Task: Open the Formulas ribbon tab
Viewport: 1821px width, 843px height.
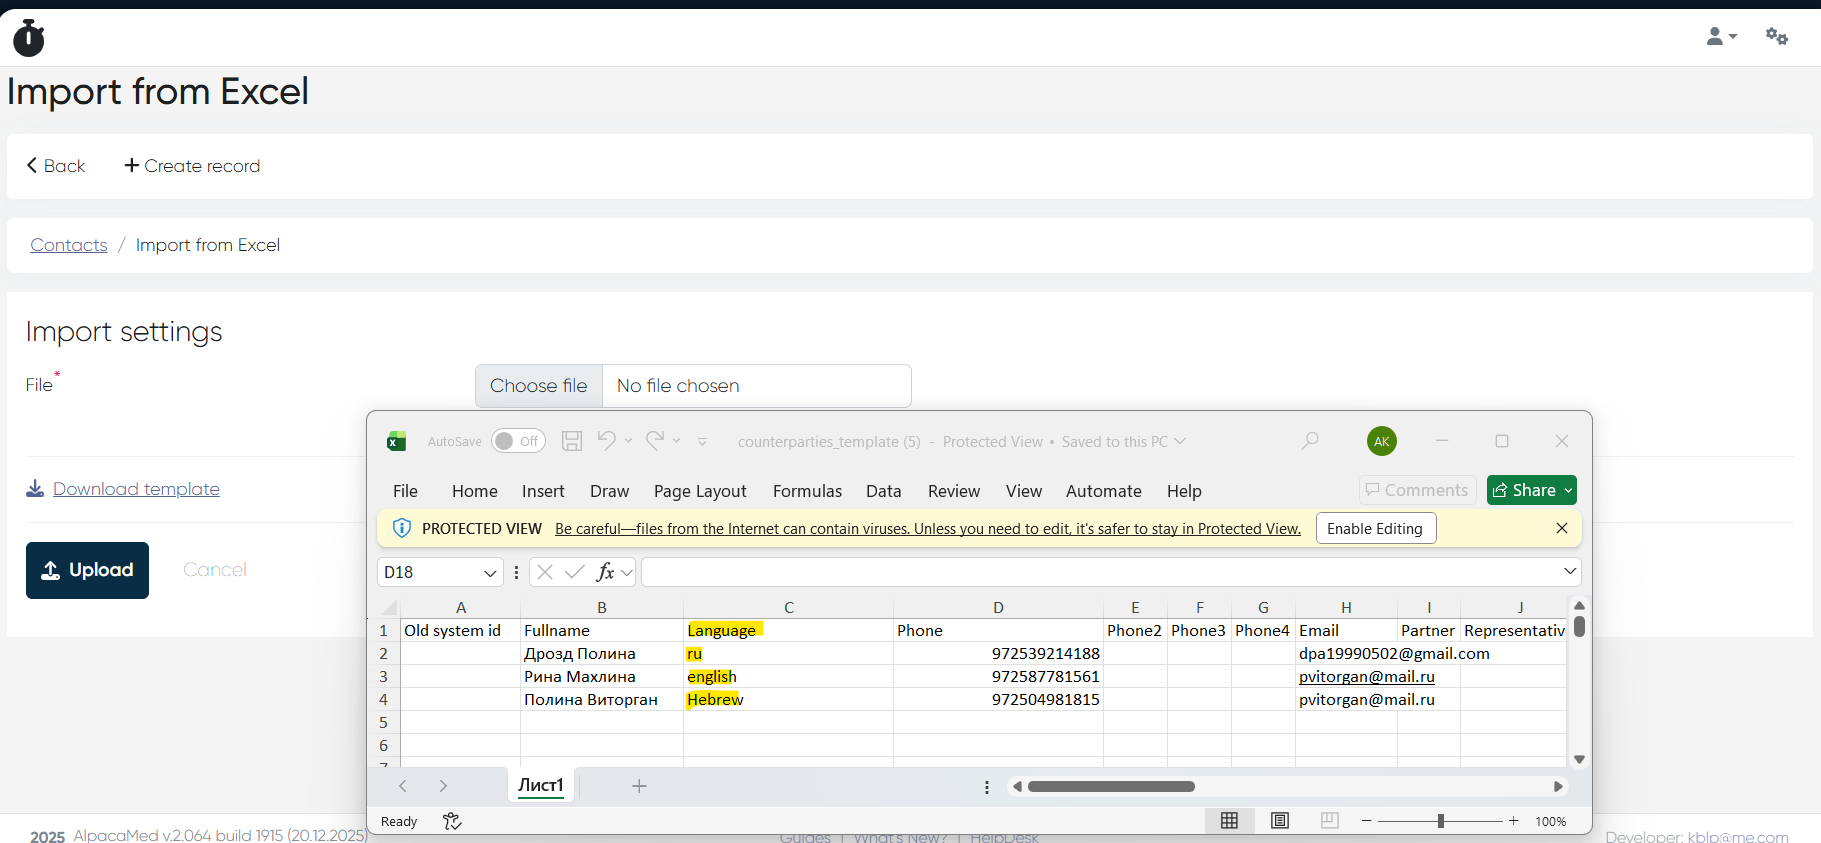Action: coord(807,491)
